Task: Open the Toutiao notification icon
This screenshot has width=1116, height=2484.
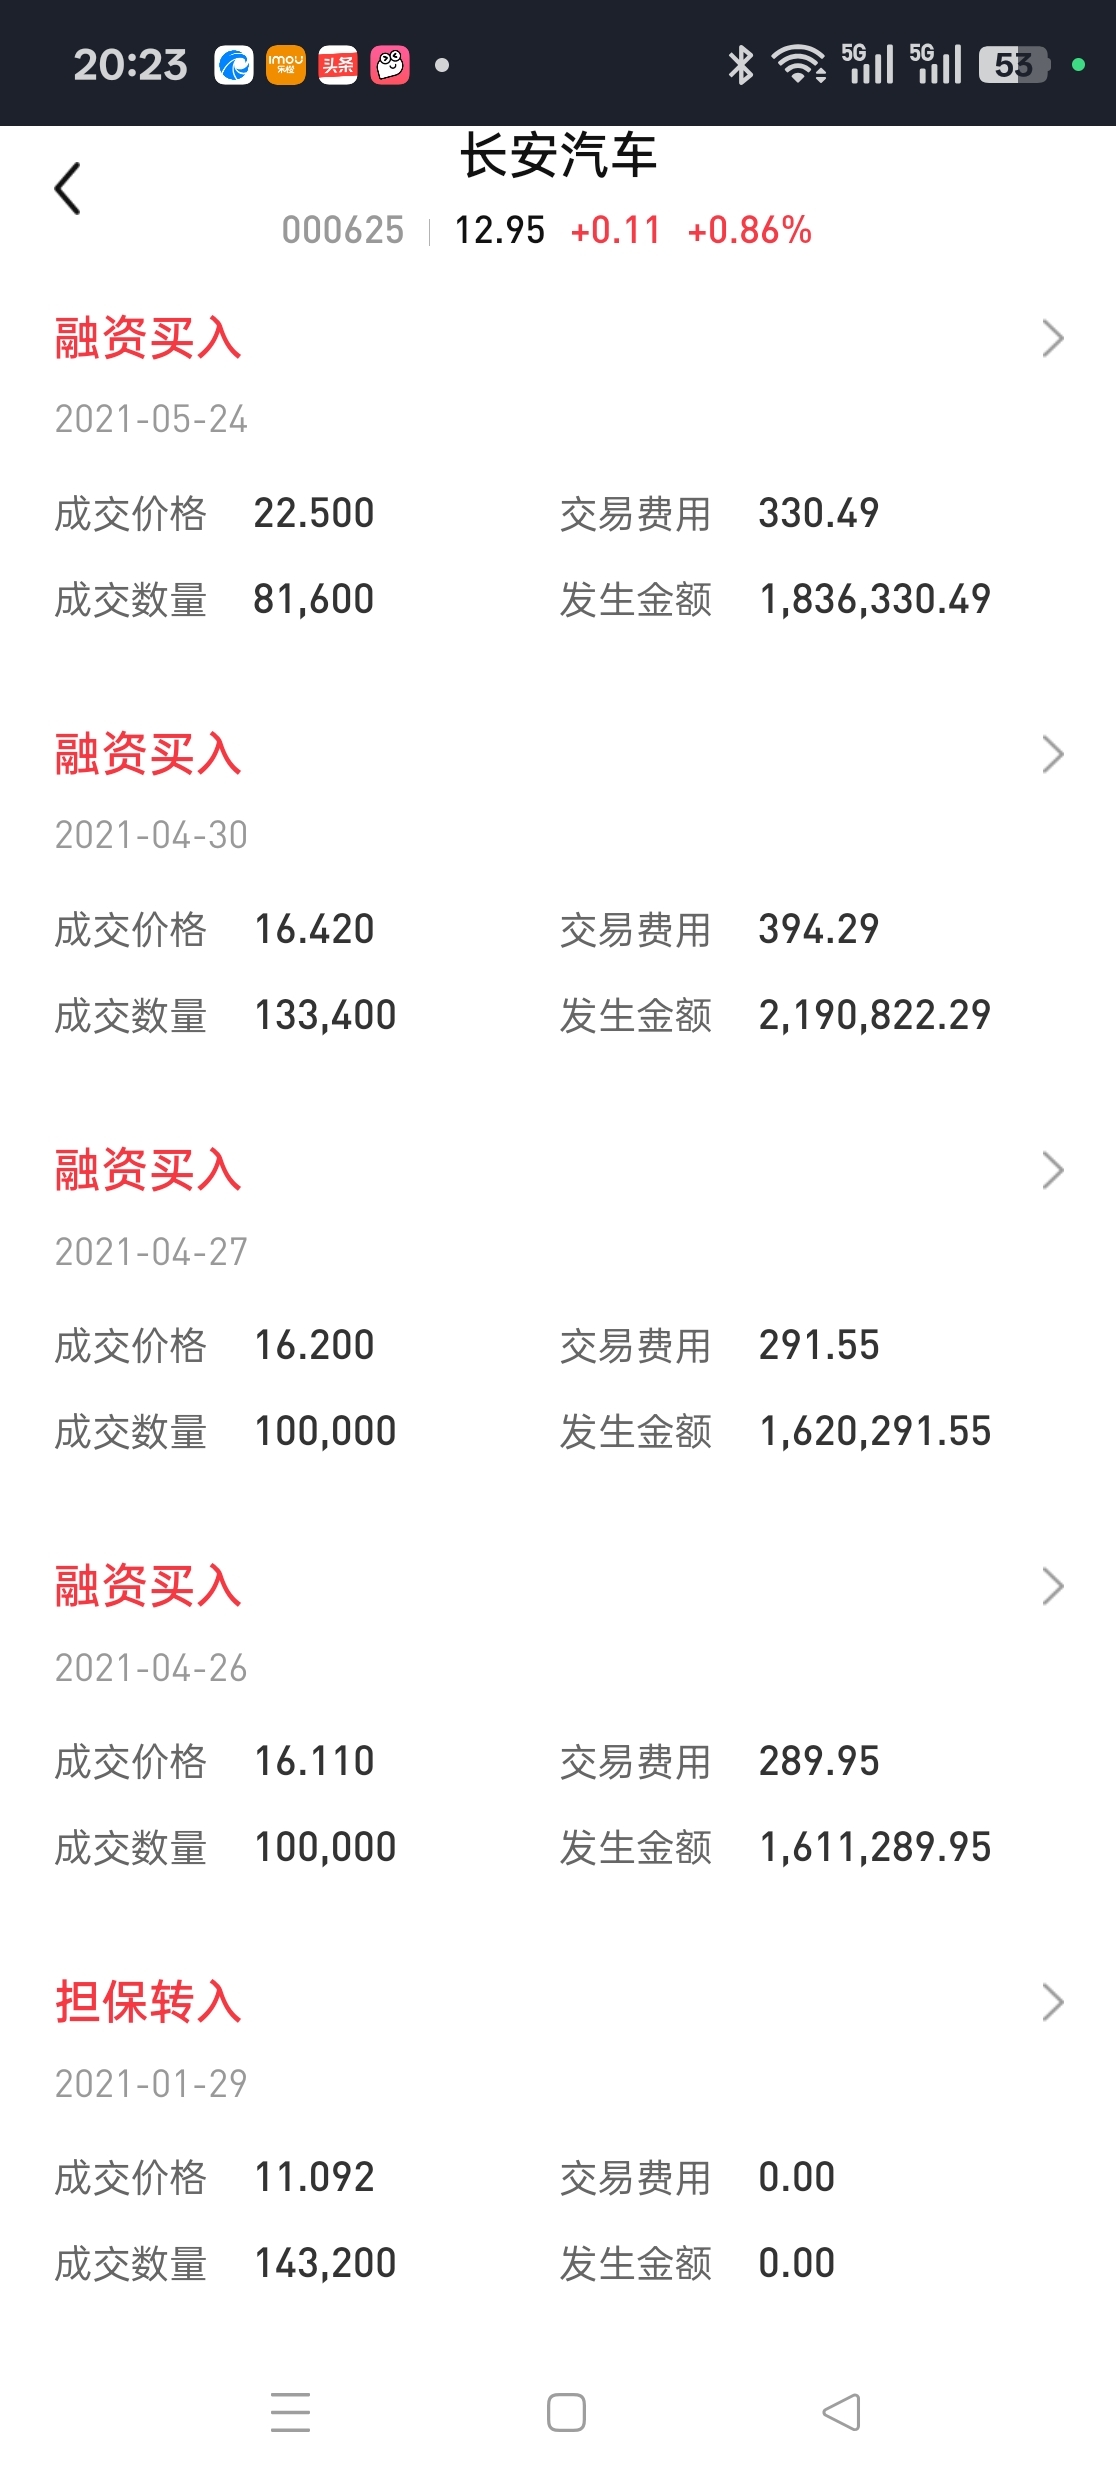Action: 338,66
